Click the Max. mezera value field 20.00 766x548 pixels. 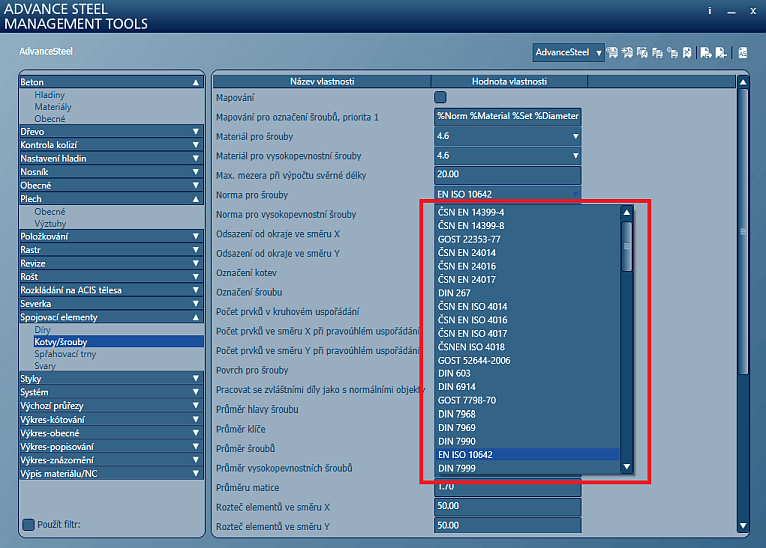coord(508,175)
